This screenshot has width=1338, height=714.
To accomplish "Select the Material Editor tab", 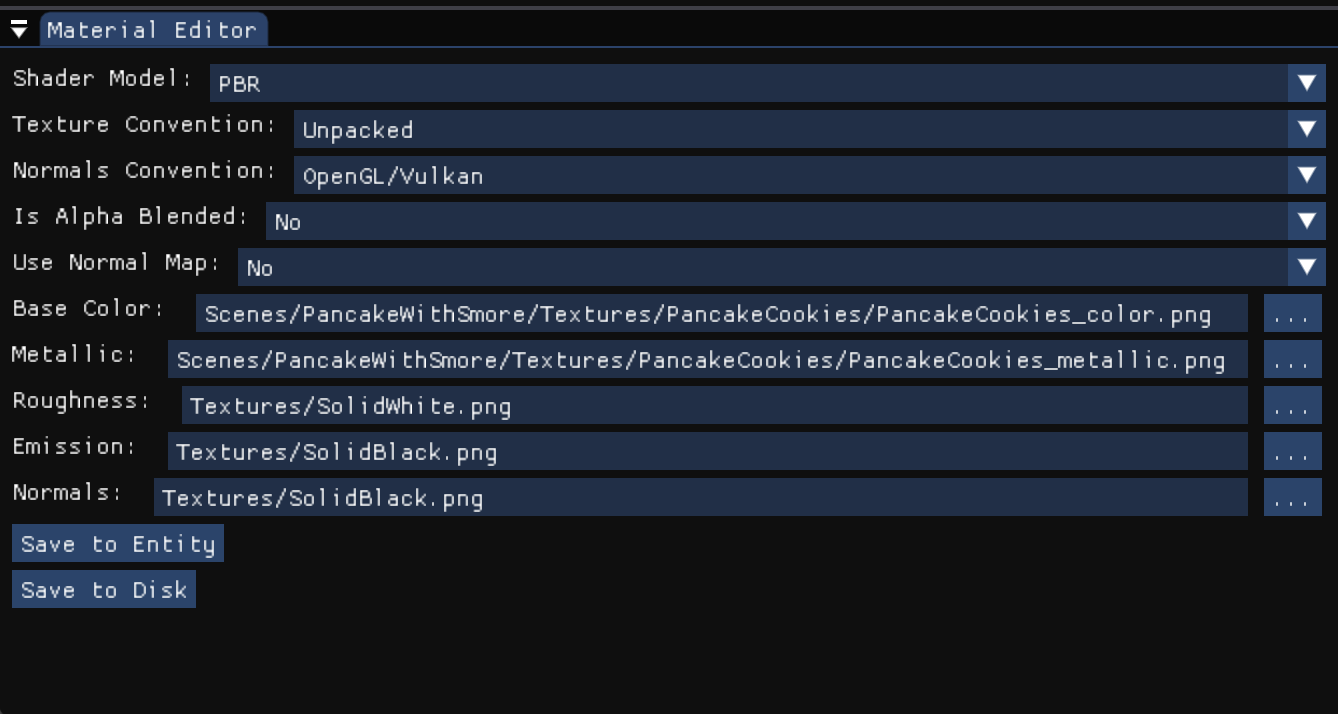I will point(152,30).
